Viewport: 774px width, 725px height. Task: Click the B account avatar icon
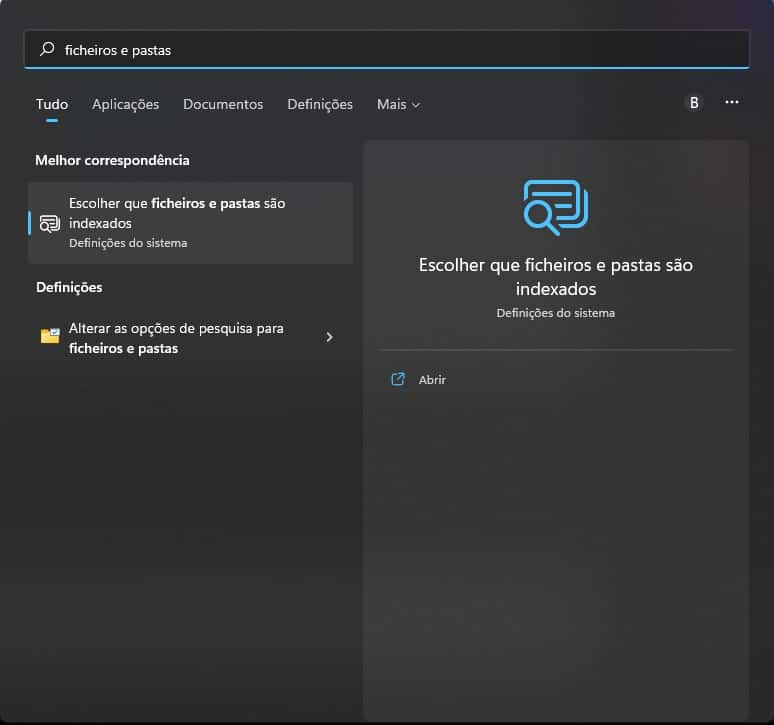click(694, 102)
